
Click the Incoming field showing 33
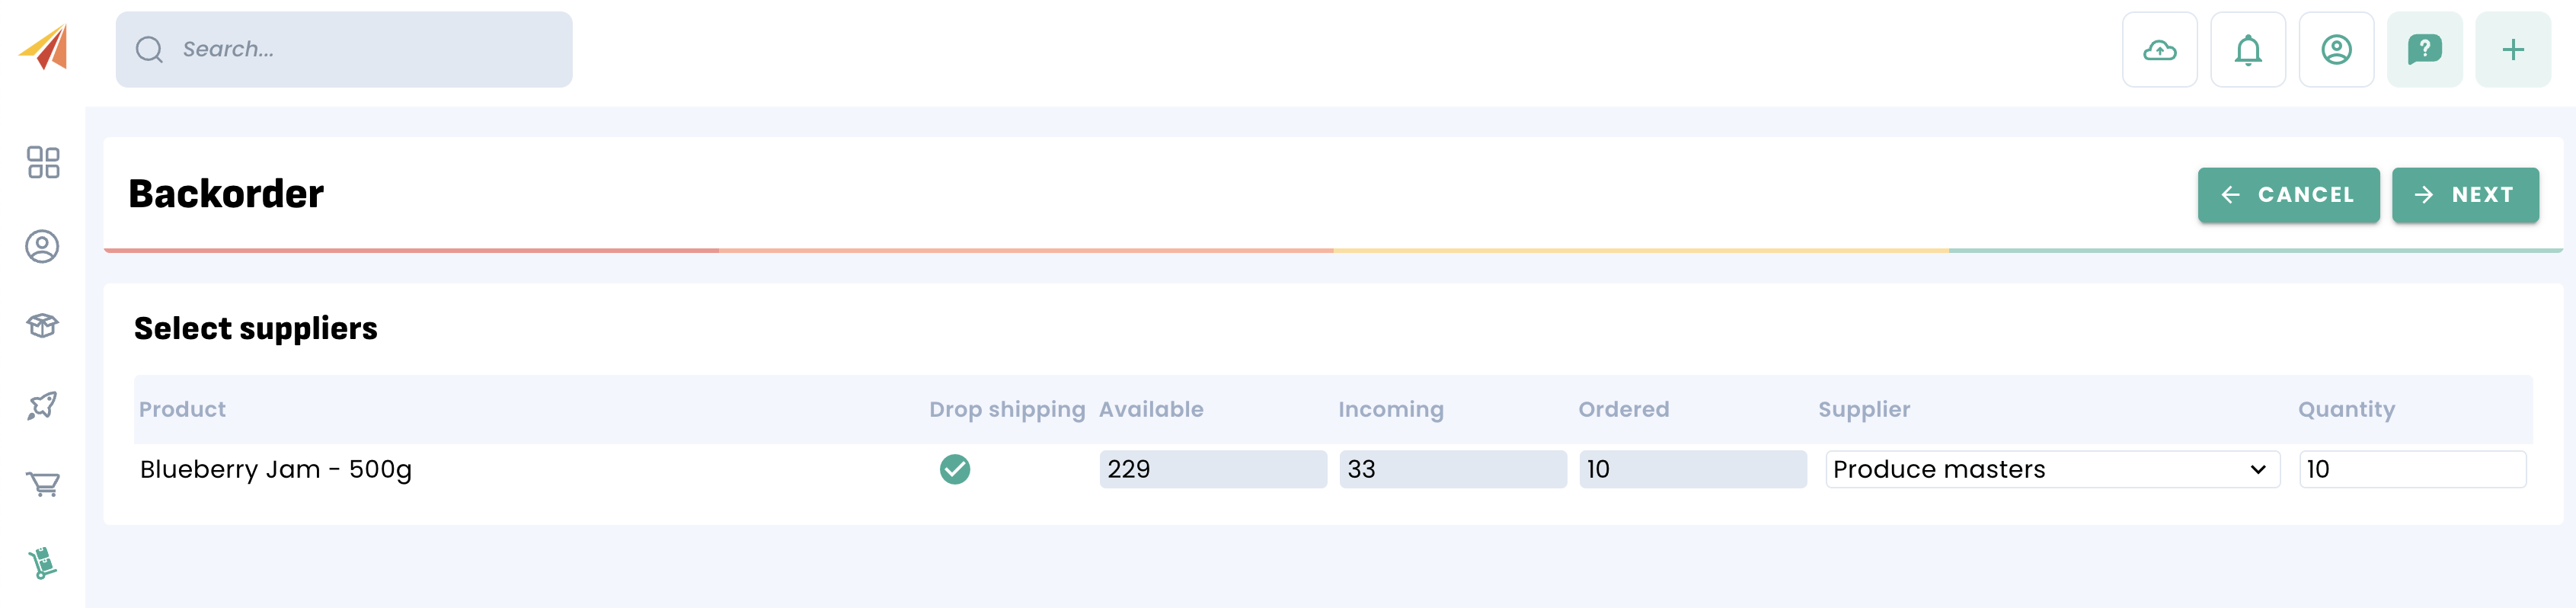(x=1452, y=469)
